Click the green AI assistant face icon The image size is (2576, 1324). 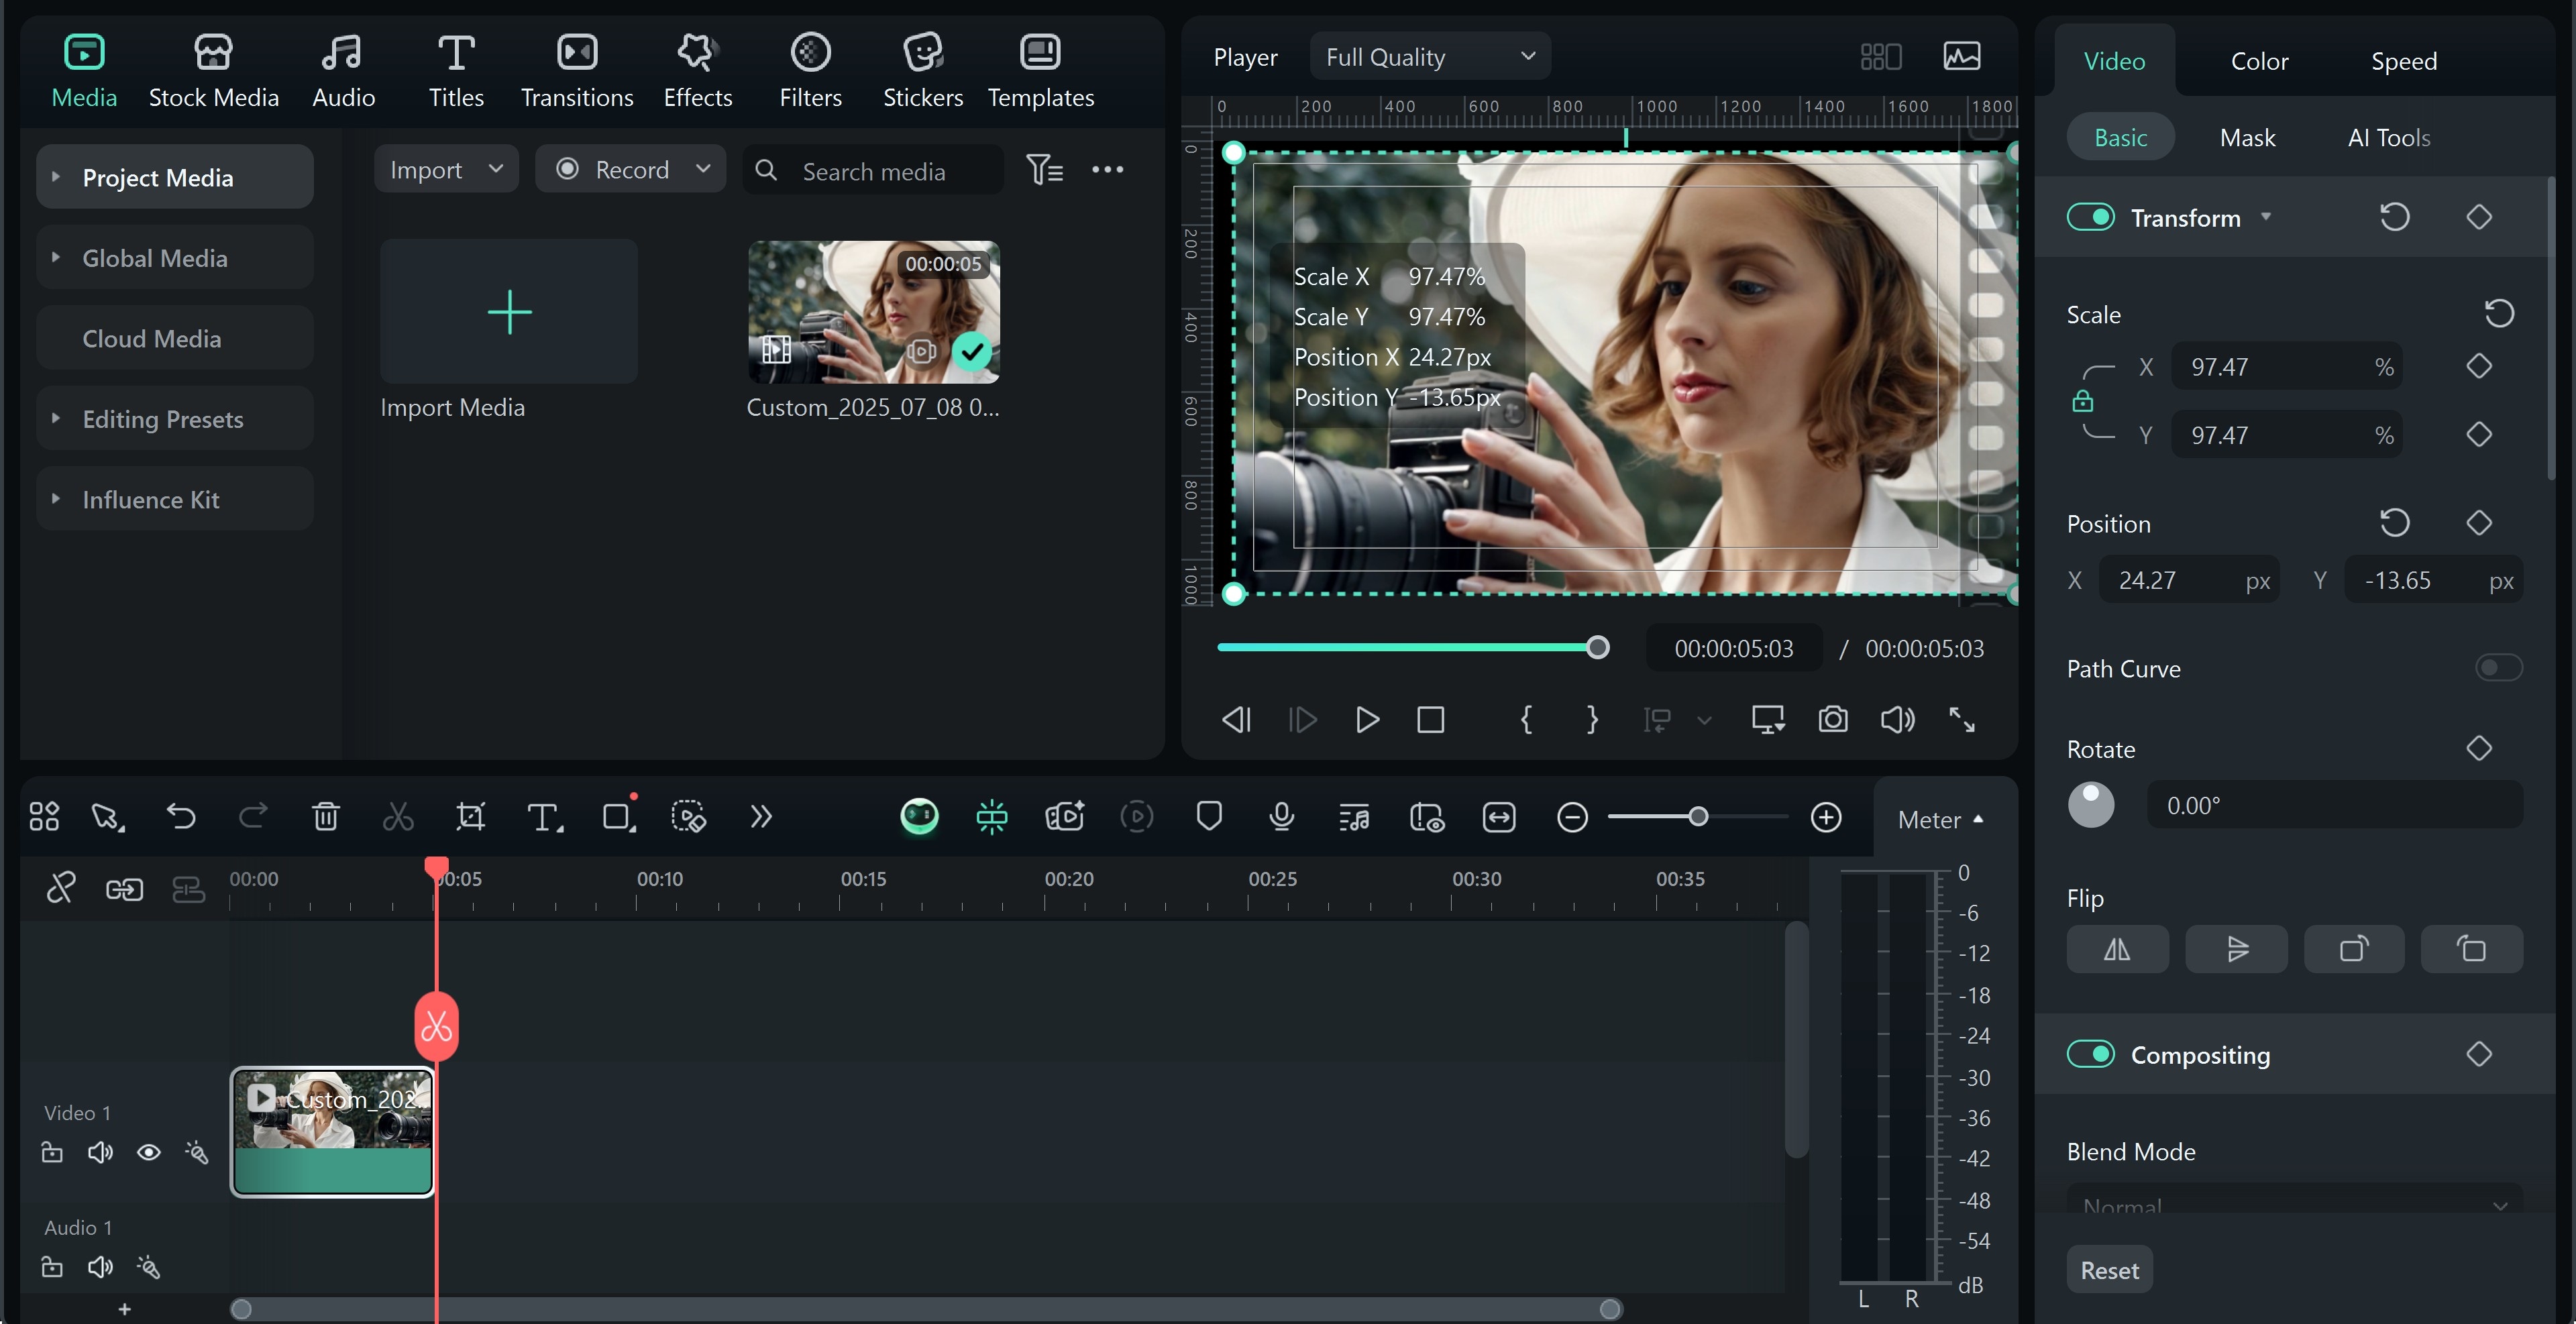919,817
